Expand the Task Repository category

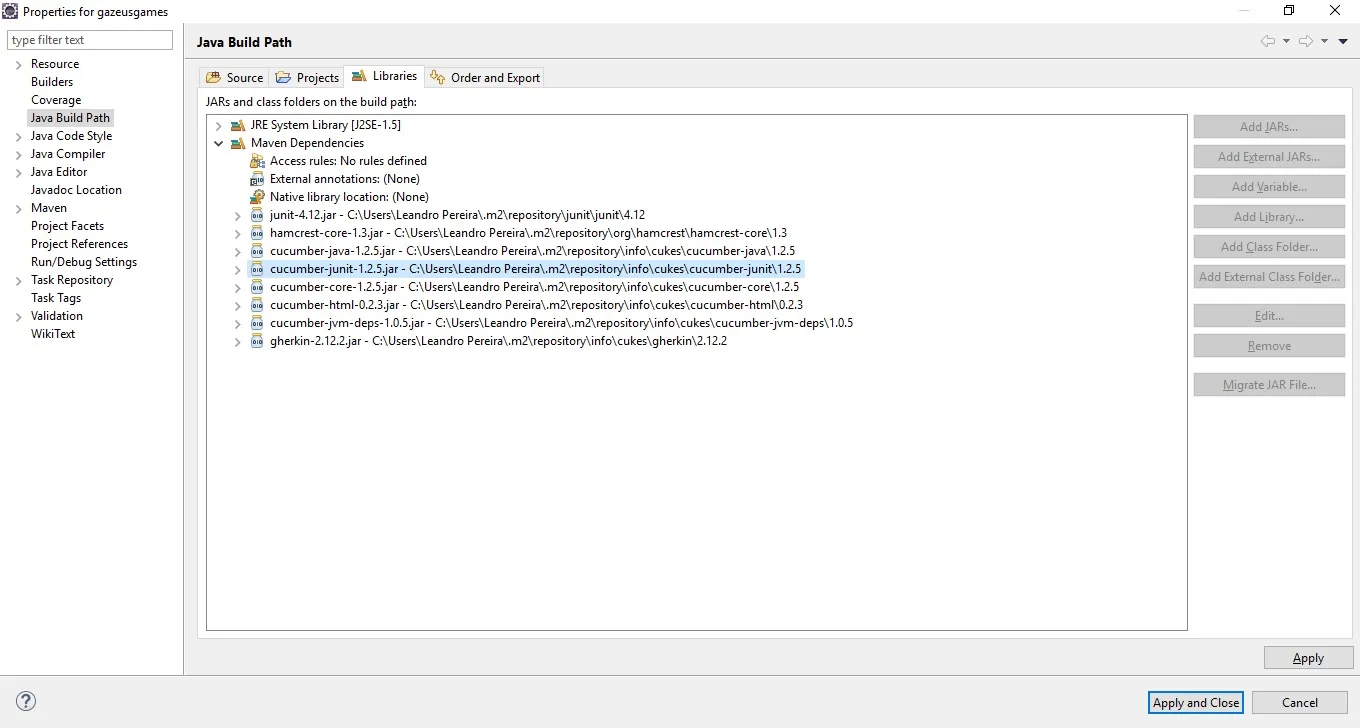(x=18, y=280)
